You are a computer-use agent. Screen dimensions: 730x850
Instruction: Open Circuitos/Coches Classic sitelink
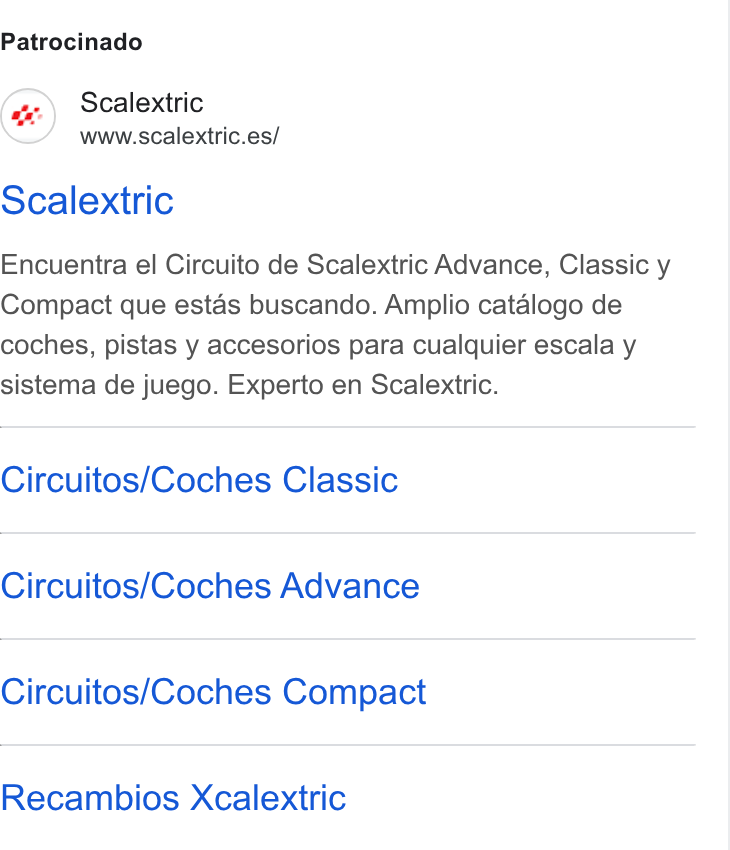pyautogui.click(x=199, y=480)
